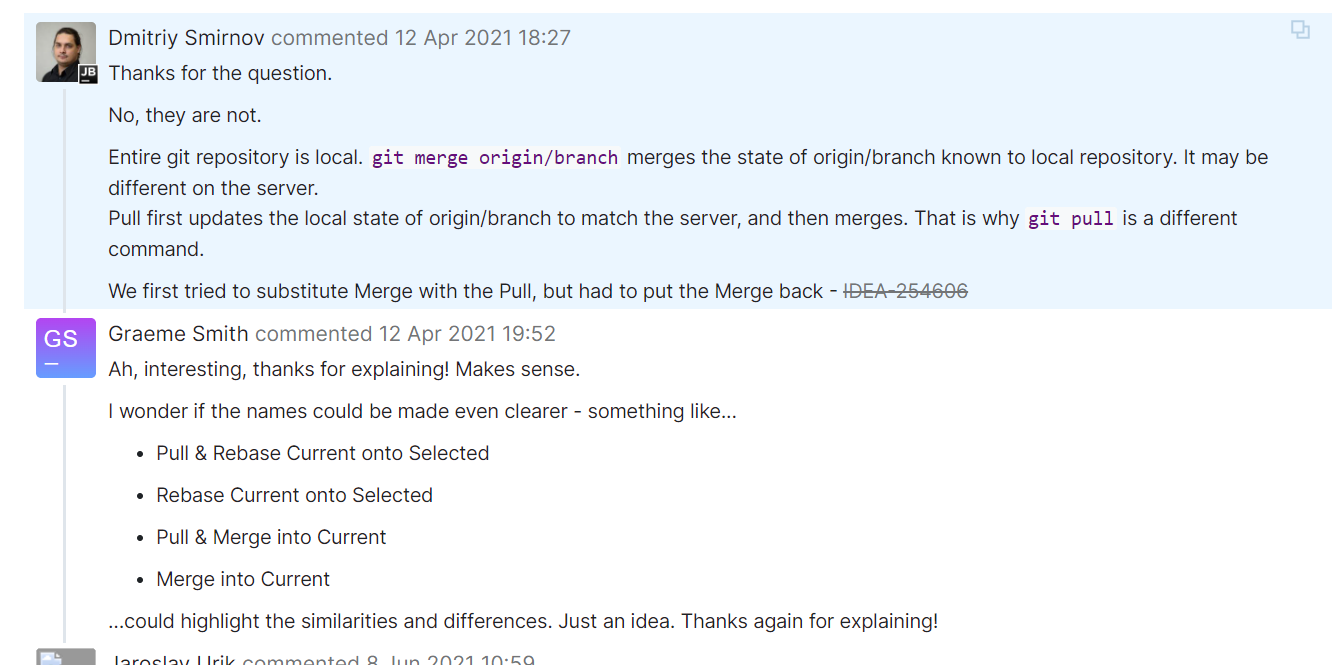This screenshot has width=1338, height=665.
Task: Click the 'Rebase Current onto Selected' list item
Action: [295, 495]
